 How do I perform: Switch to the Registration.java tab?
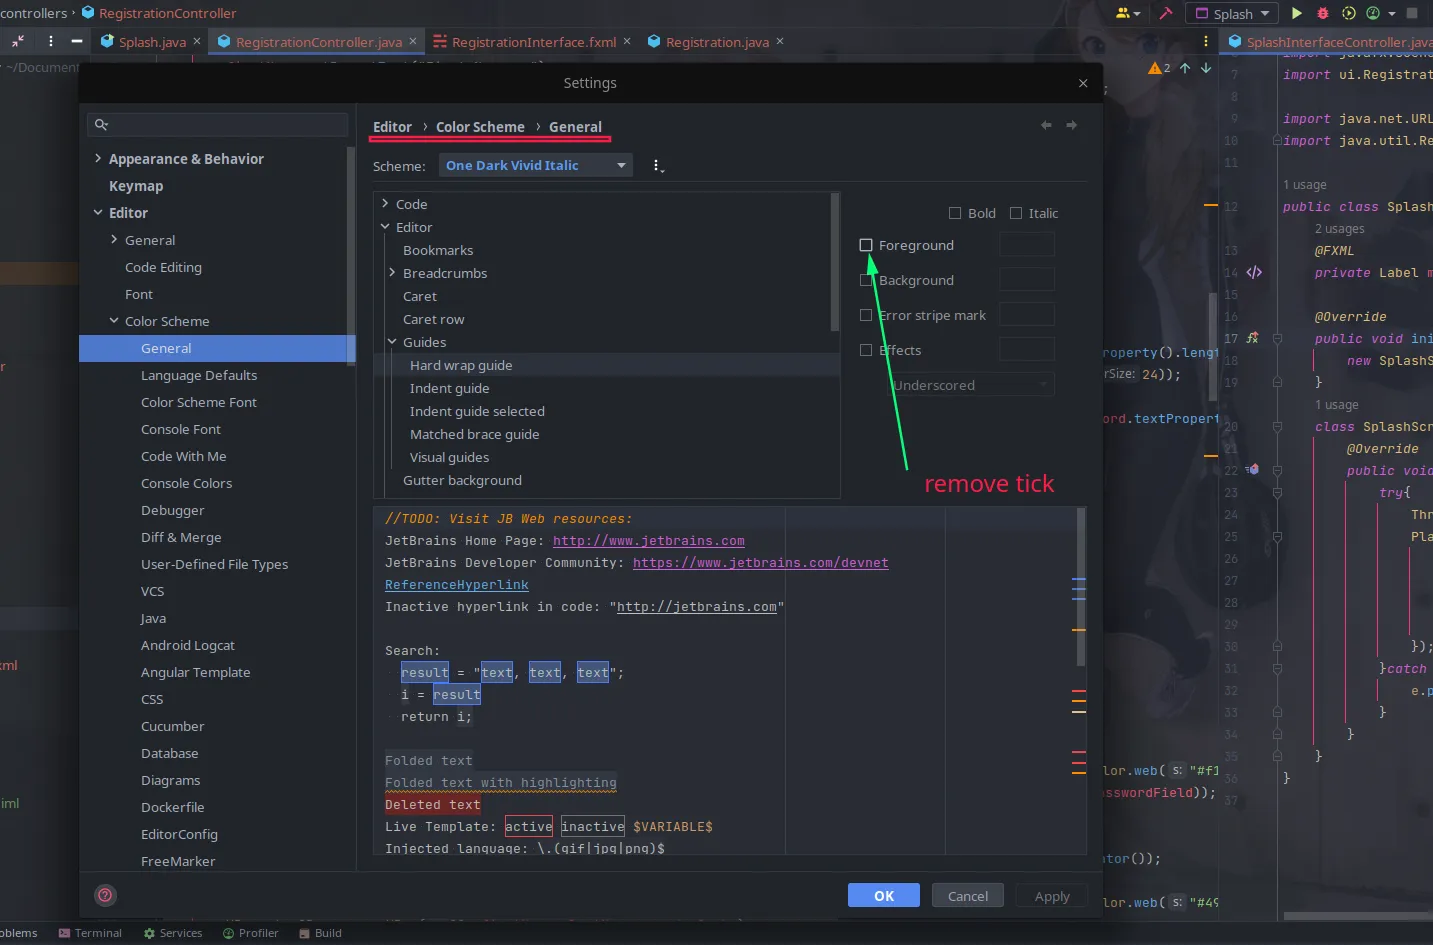point(717,42)
